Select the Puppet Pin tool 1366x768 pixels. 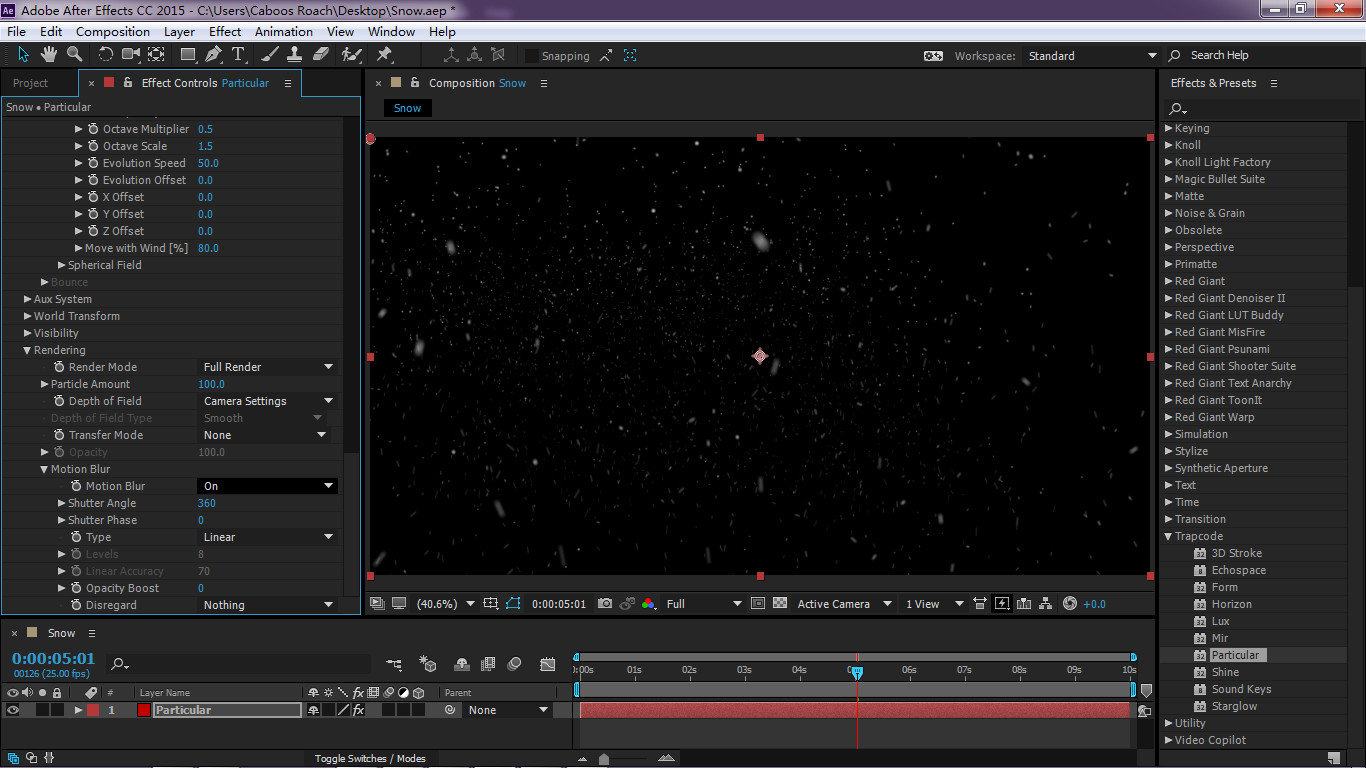click(384, 54)
